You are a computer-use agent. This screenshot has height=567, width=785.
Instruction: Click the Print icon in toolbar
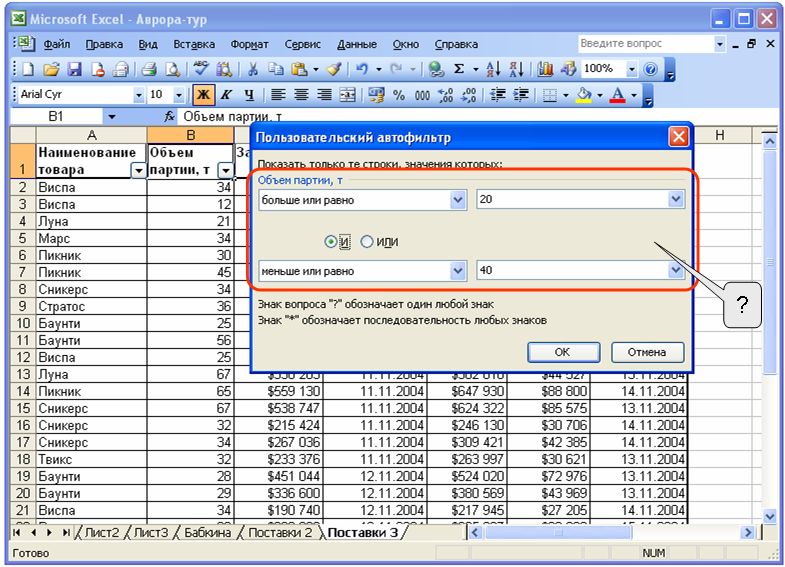point(148,69)
